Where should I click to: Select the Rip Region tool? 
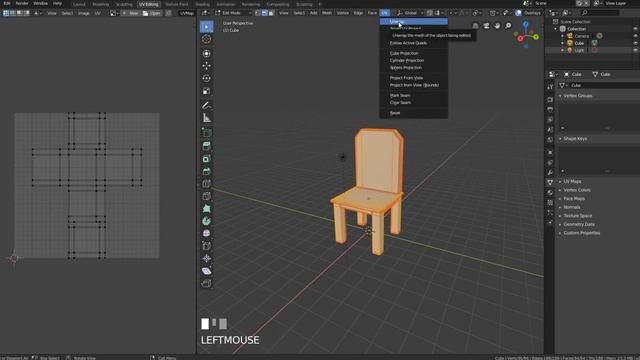207,283
